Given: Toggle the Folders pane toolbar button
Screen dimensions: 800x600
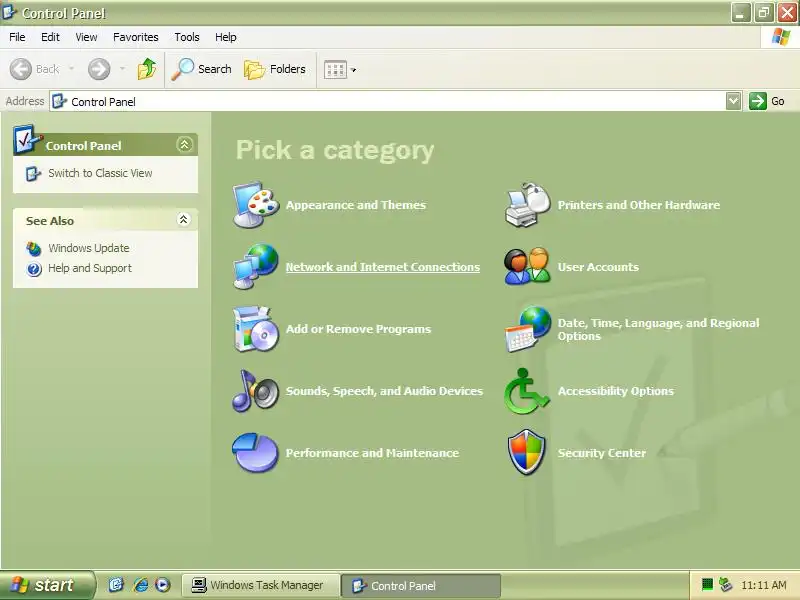Looking at the screenshot, I should click(275, 69).
